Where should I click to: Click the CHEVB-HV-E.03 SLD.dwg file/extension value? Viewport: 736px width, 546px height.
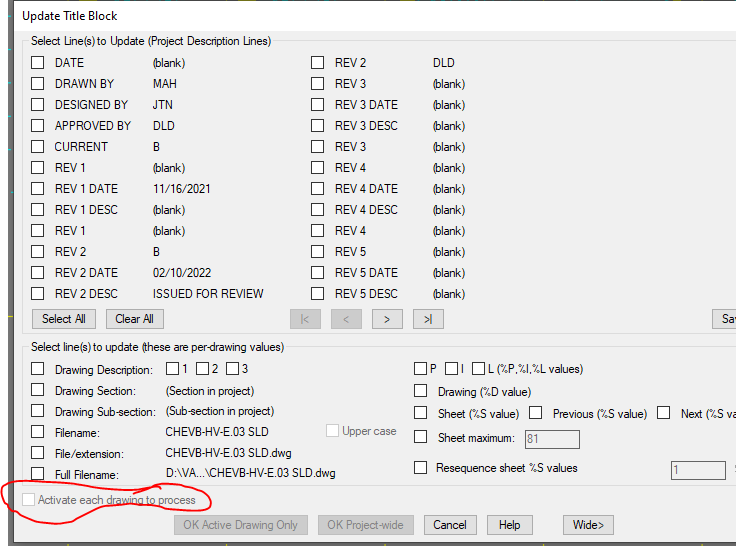click(x=228, y=453)
